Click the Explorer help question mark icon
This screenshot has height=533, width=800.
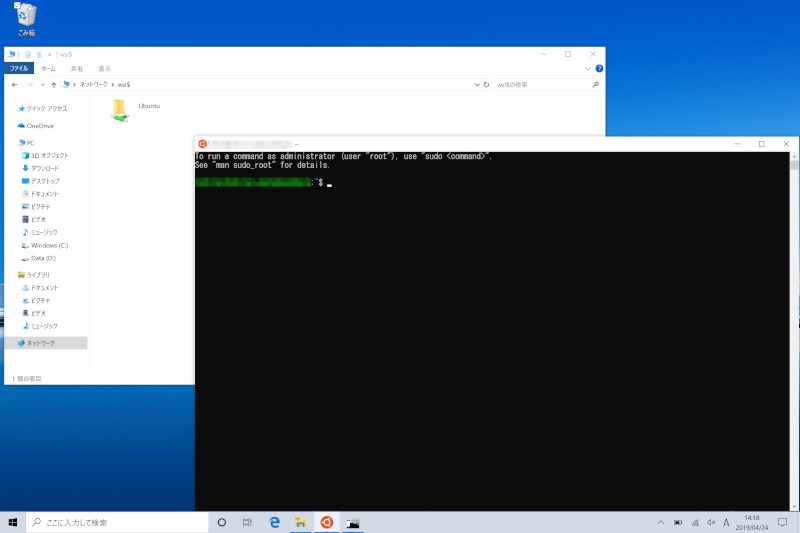[x=599, y=68]
